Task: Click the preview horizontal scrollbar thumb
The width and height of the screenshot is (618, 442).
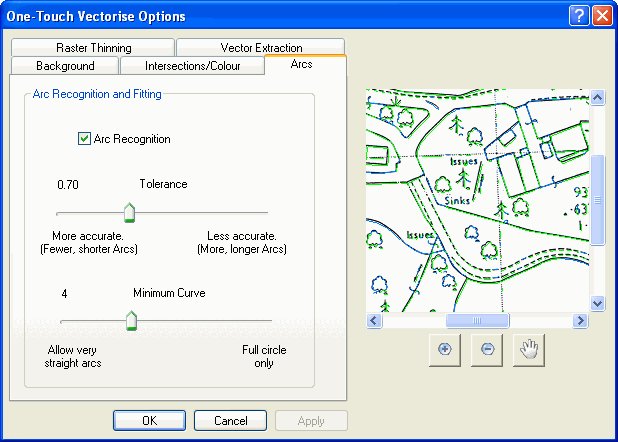Action: [x=477, y=321]
